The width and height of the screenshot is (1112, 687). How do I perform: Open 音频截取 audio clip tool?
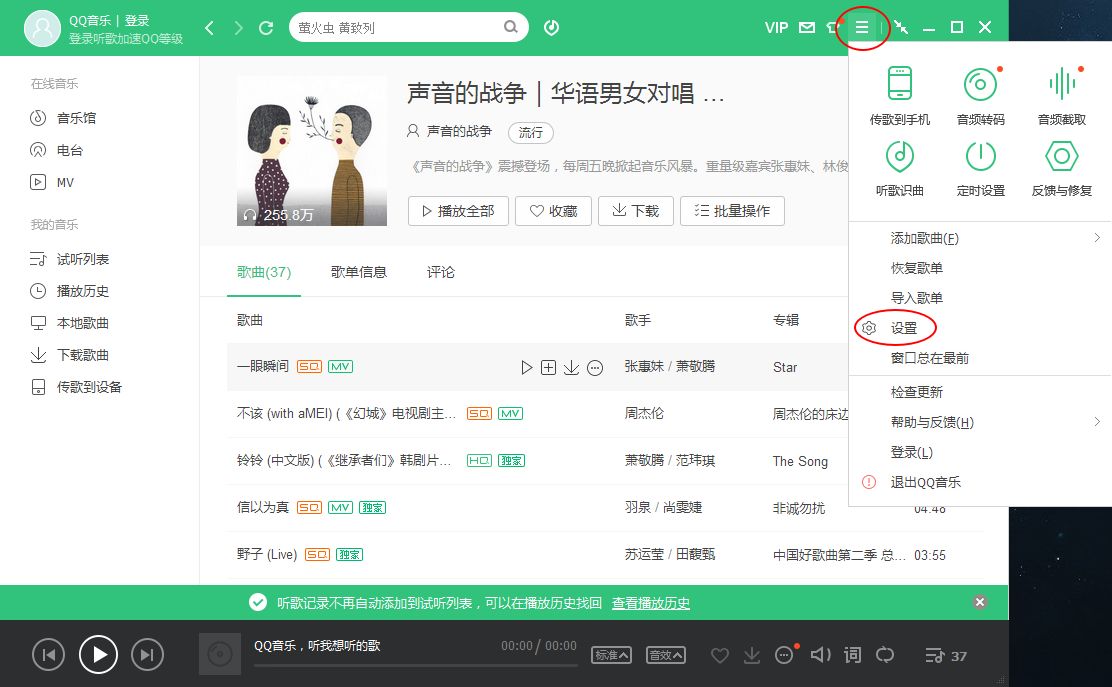[1062, 96]
